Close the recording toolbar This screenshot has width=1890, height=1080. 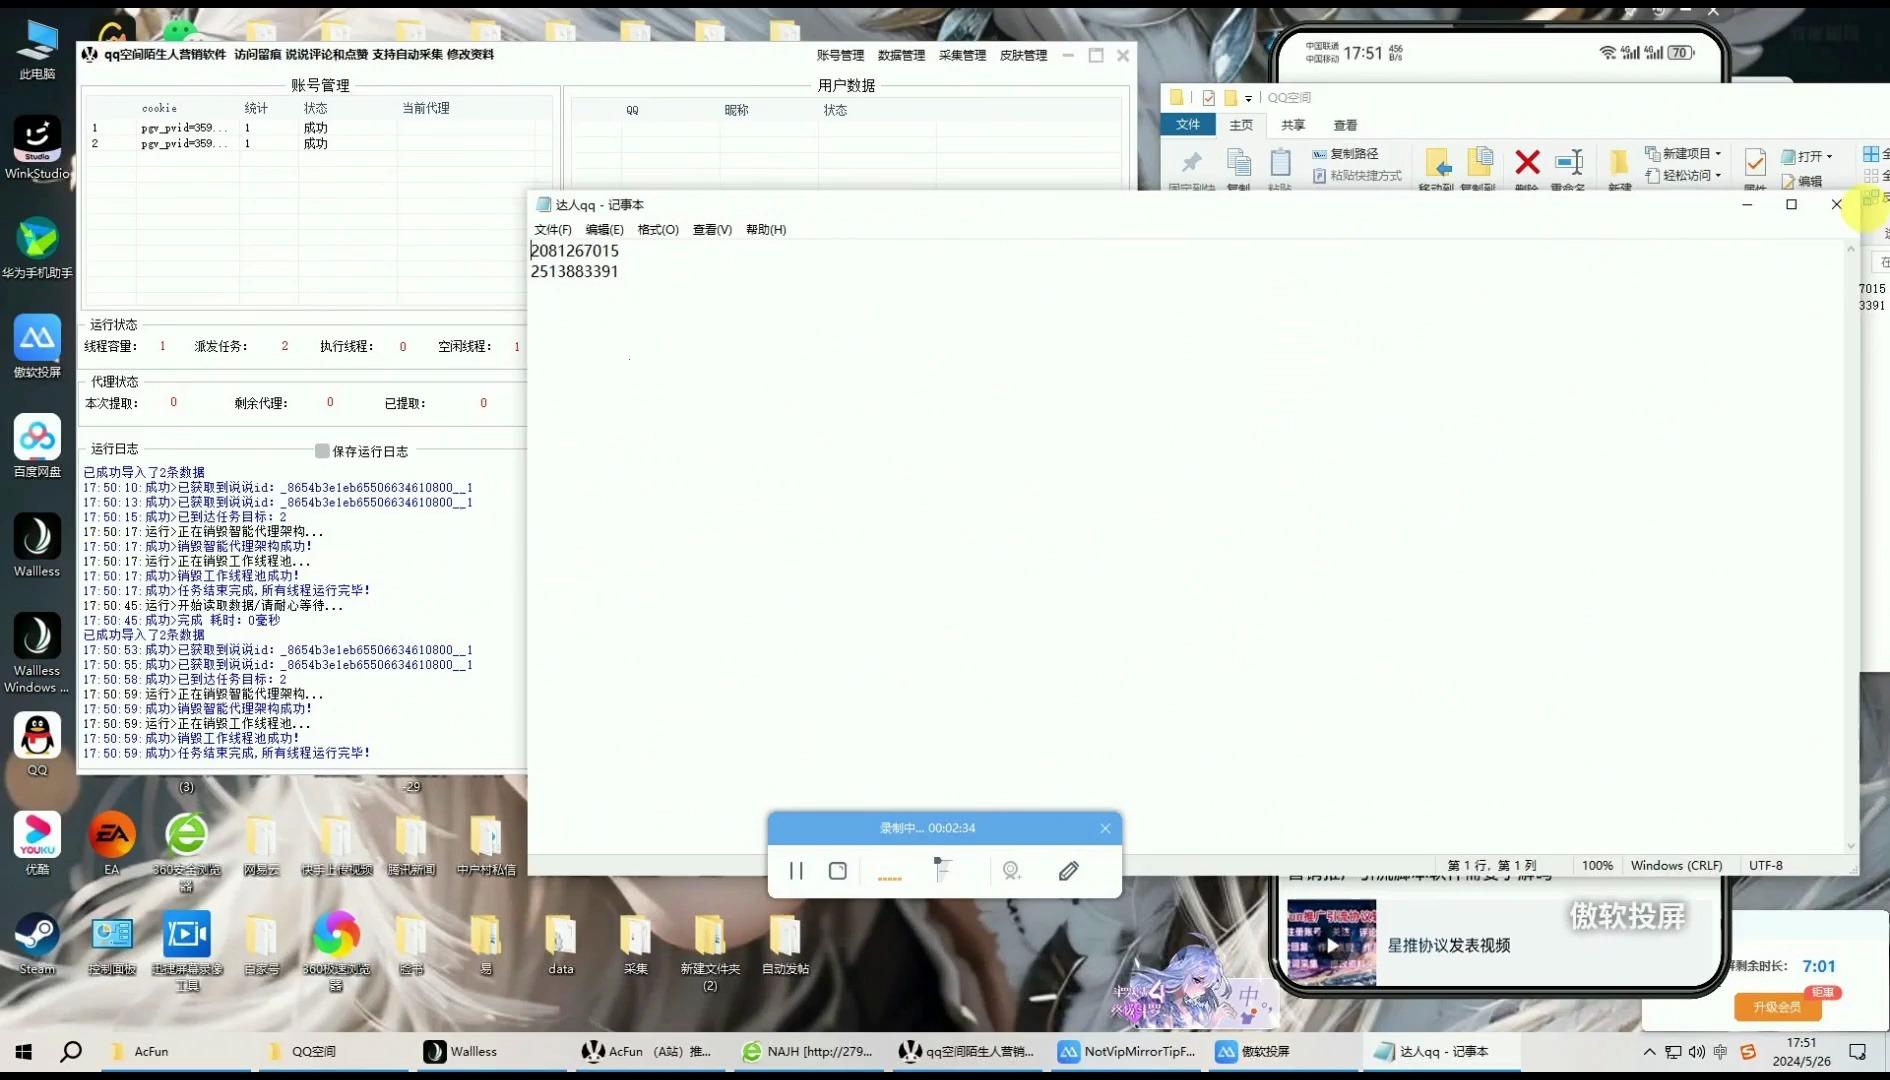point(1105,828)
